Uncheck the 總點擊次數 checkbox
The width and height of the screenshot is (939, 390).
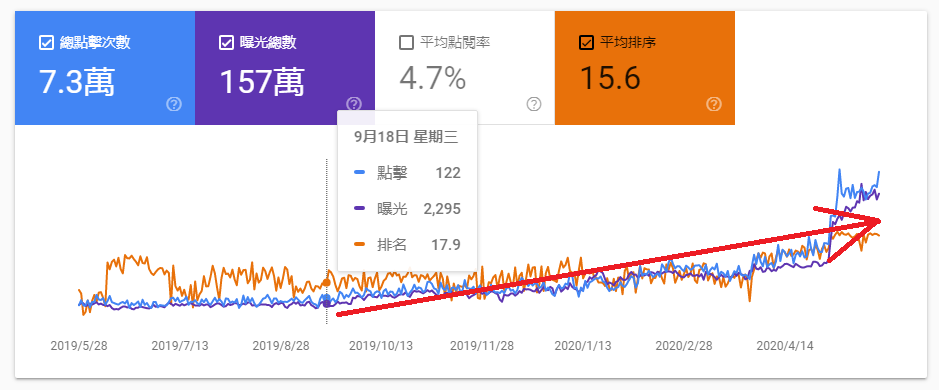tap(46, 43)
